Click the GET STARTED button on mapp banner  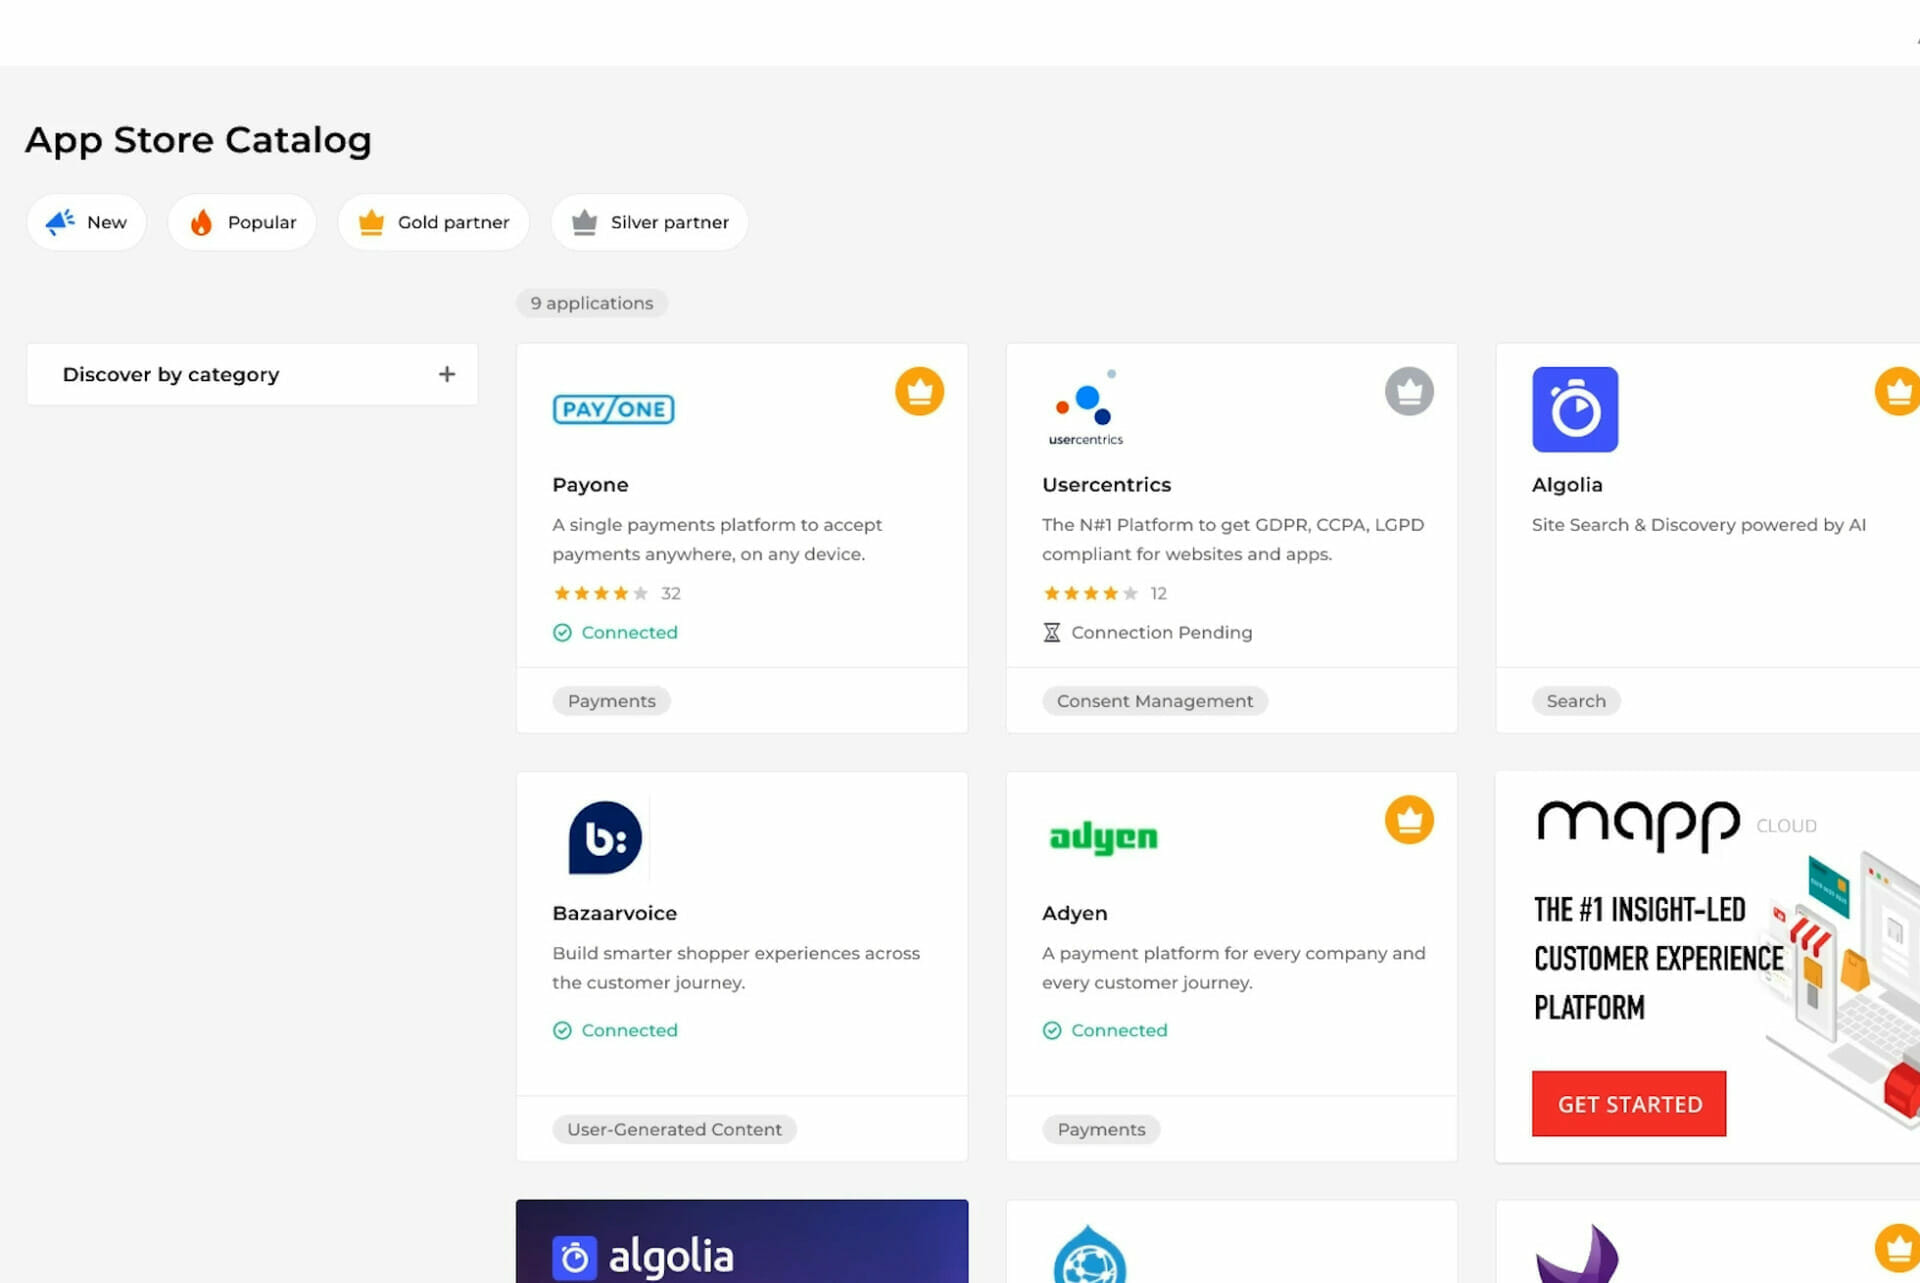coord(1629,1104)
